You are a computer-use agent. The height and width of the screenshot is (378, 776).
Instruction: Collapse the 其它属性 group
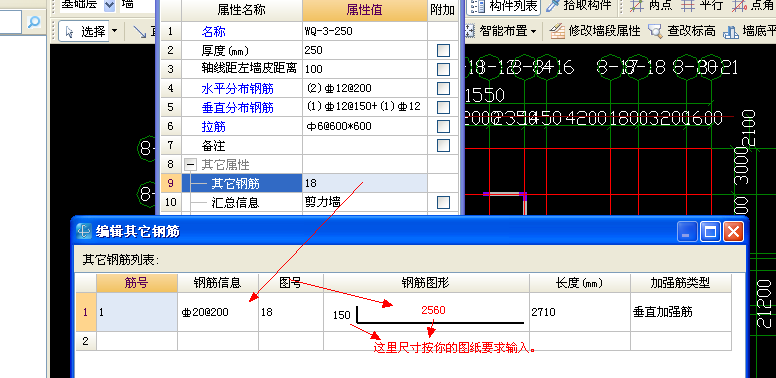191,165
